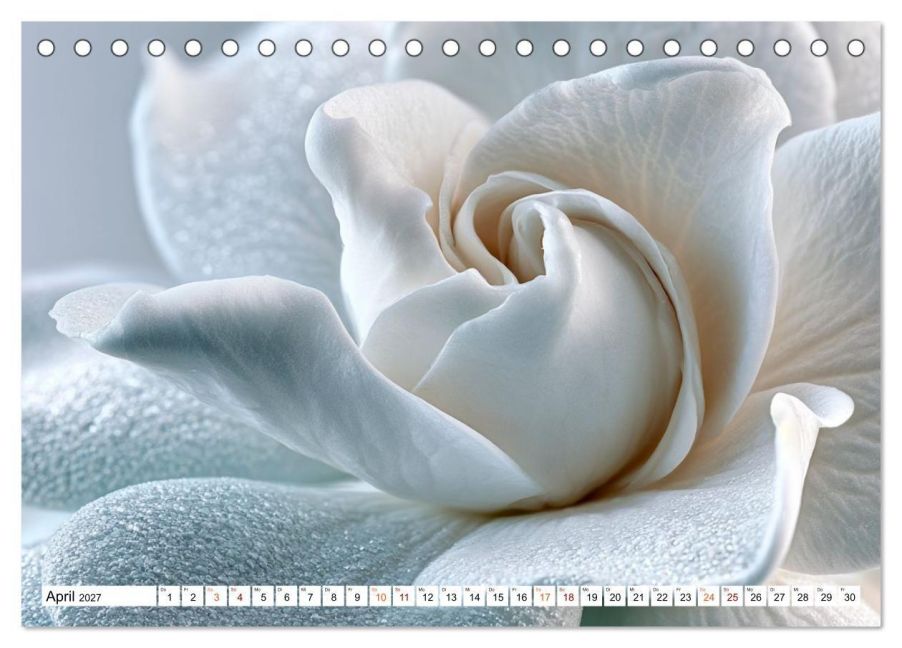Select date 30 at the strip's end
This screenshot has width=902, height=648.
point(850,596)
